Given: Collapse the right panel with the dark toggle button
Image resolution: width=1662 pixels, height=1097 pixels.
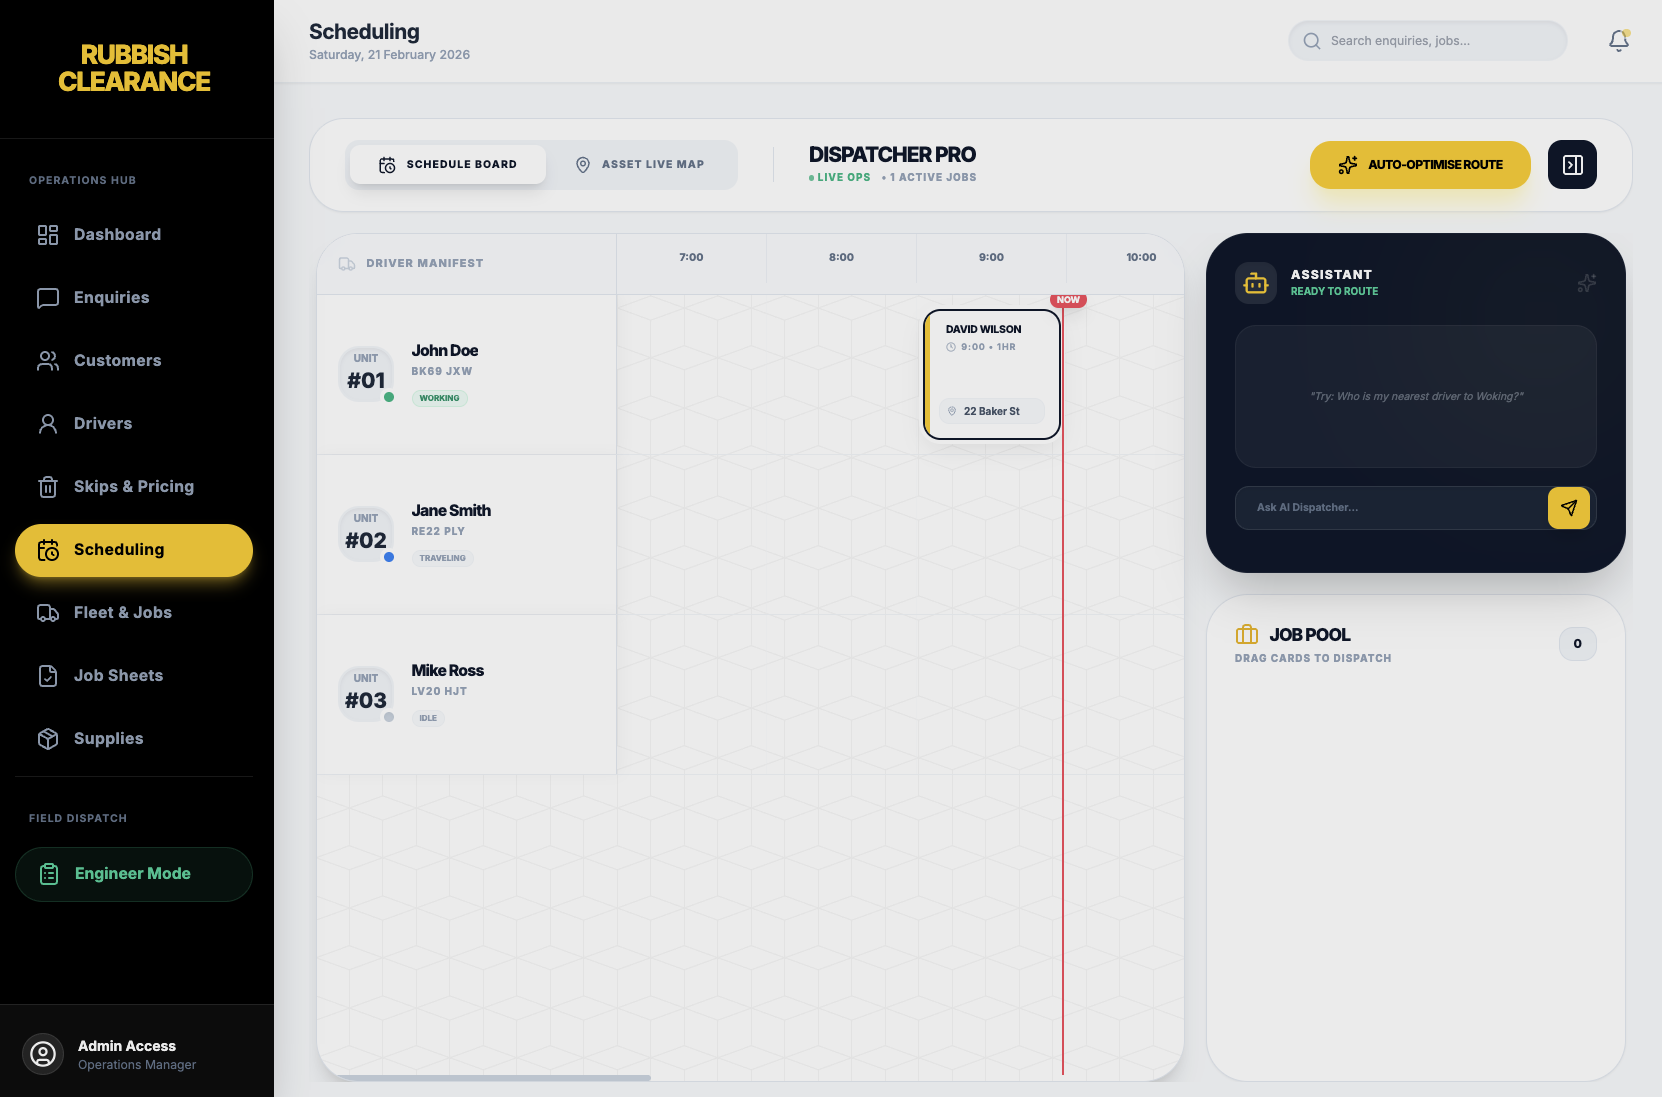Looking at the screenshot, I should click(1572, 164).
